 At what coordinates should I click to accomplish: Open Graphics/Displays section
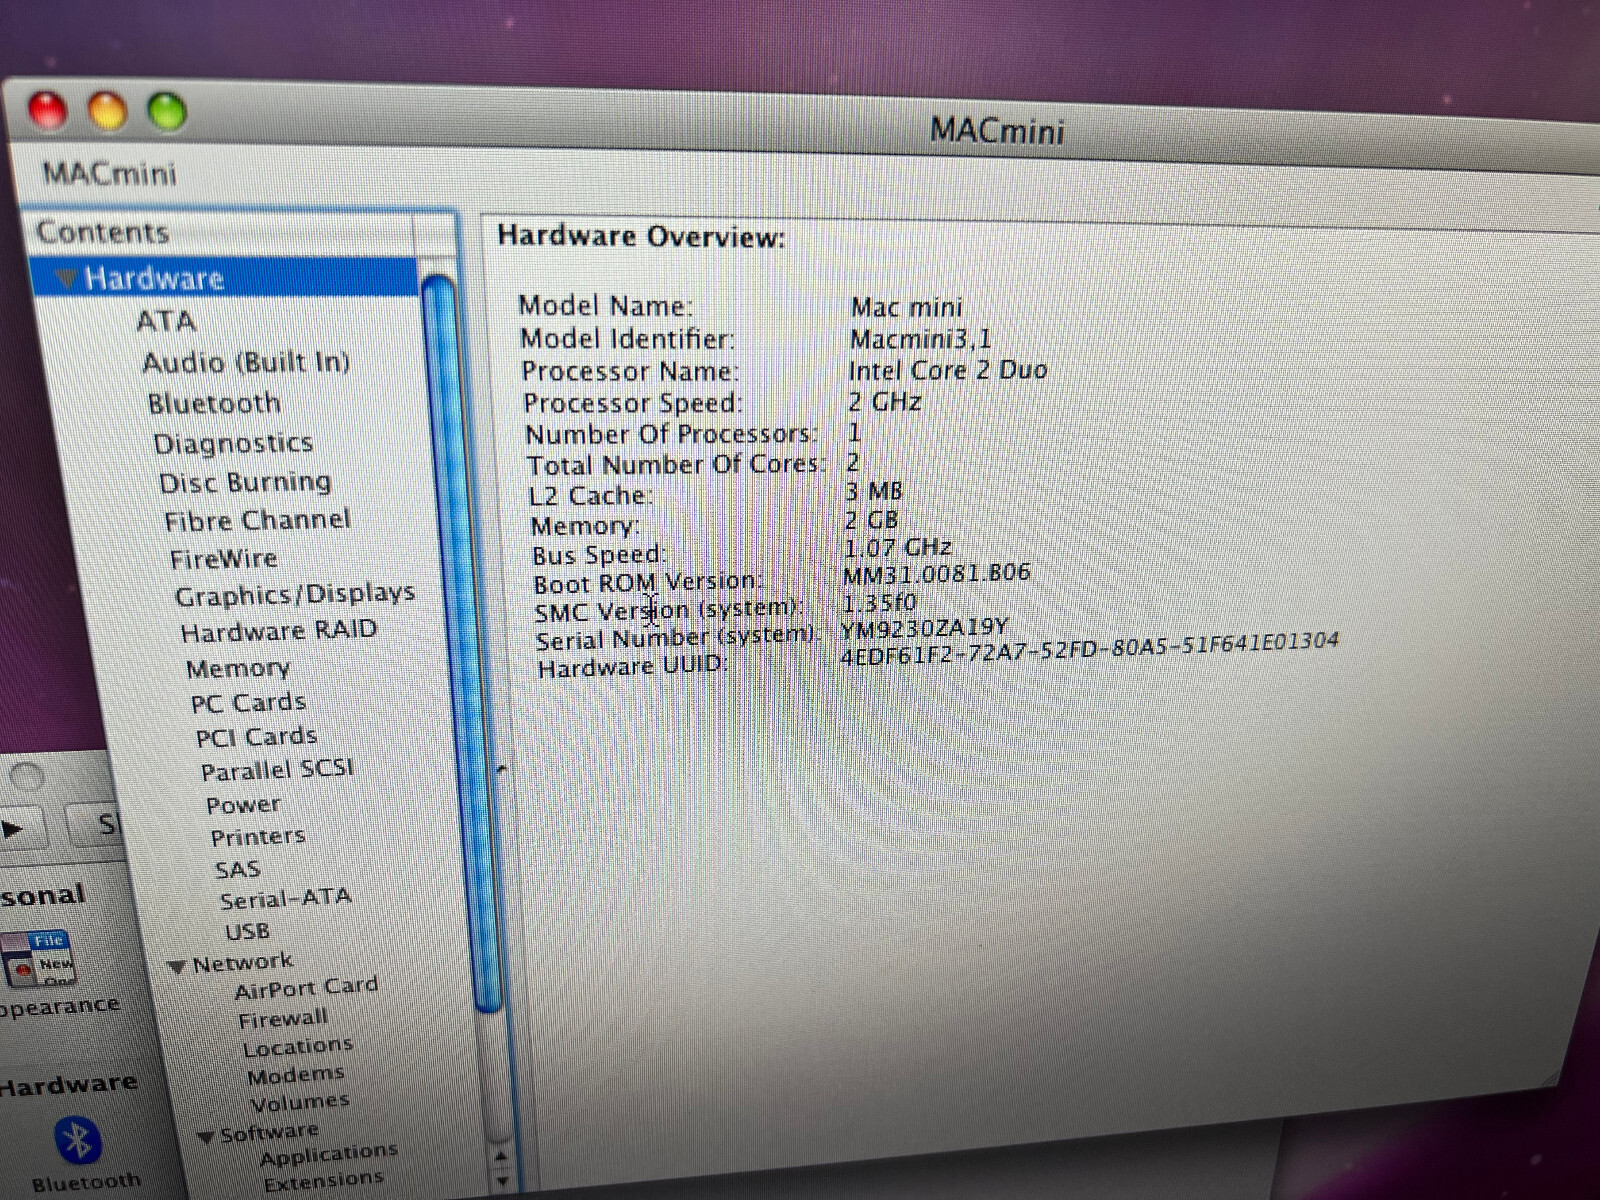point(295,594)
